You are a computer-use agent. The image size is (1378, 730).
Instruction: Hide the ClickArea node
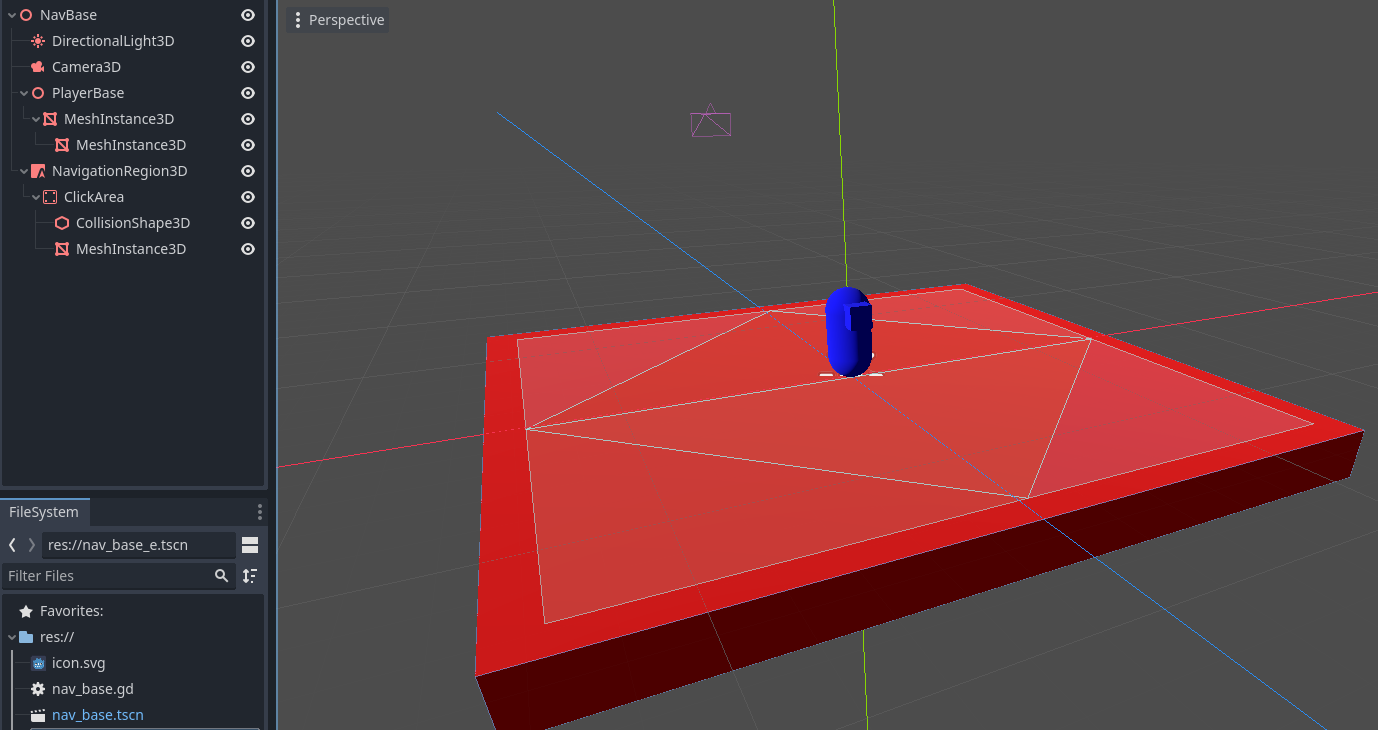[248, 197]
